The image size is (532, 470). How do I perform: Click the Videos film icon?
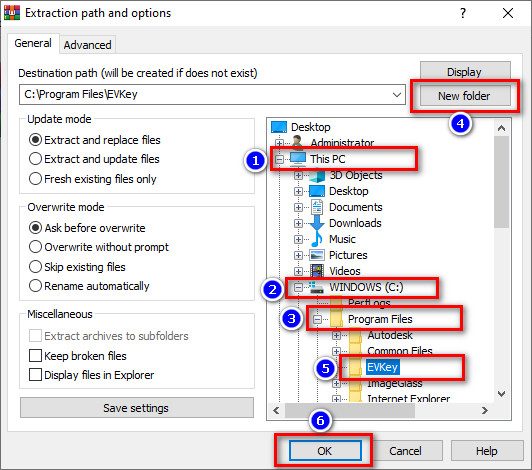(317, 271)
